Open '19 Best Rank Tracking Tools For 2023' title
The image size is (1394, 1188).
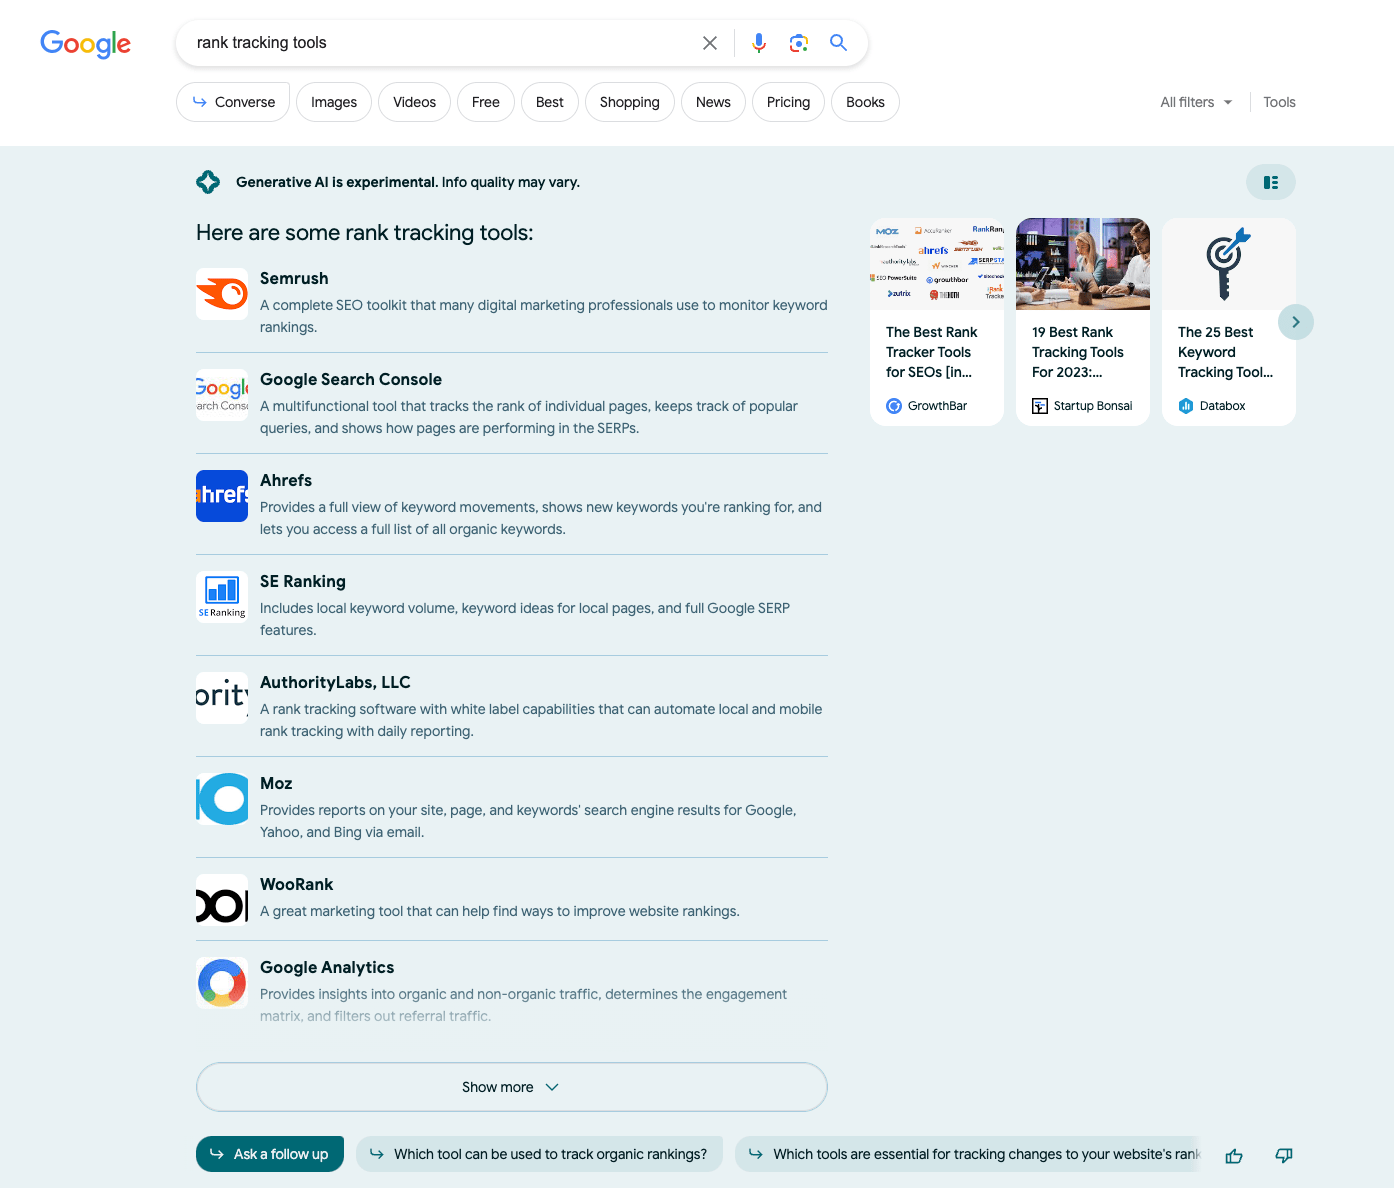1078,352
